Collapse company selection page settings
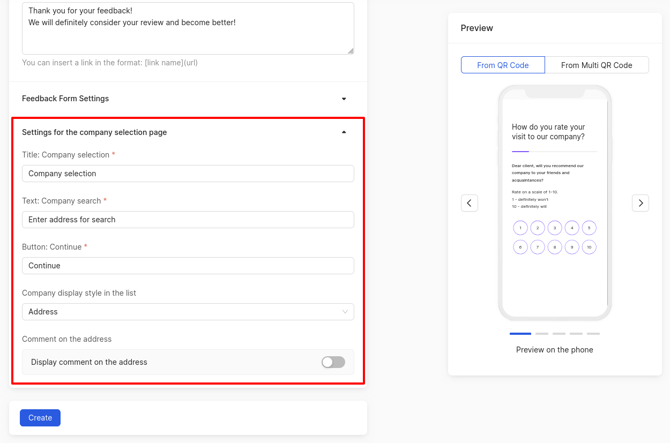670x443 pixels. click(344, 132)
